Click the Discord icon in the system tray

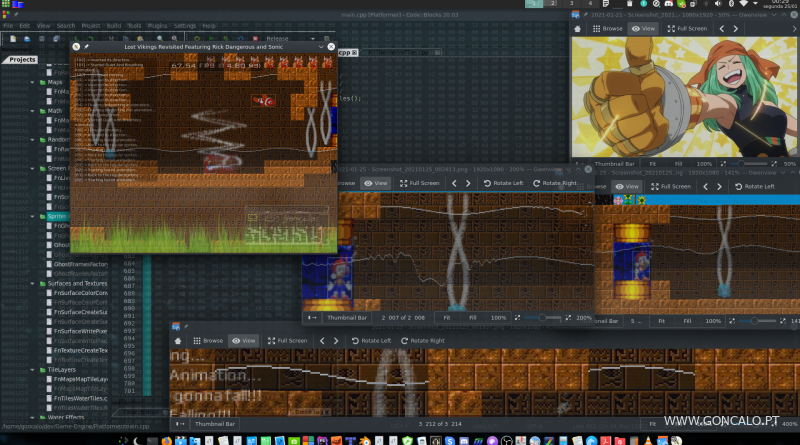click(668, 4)
